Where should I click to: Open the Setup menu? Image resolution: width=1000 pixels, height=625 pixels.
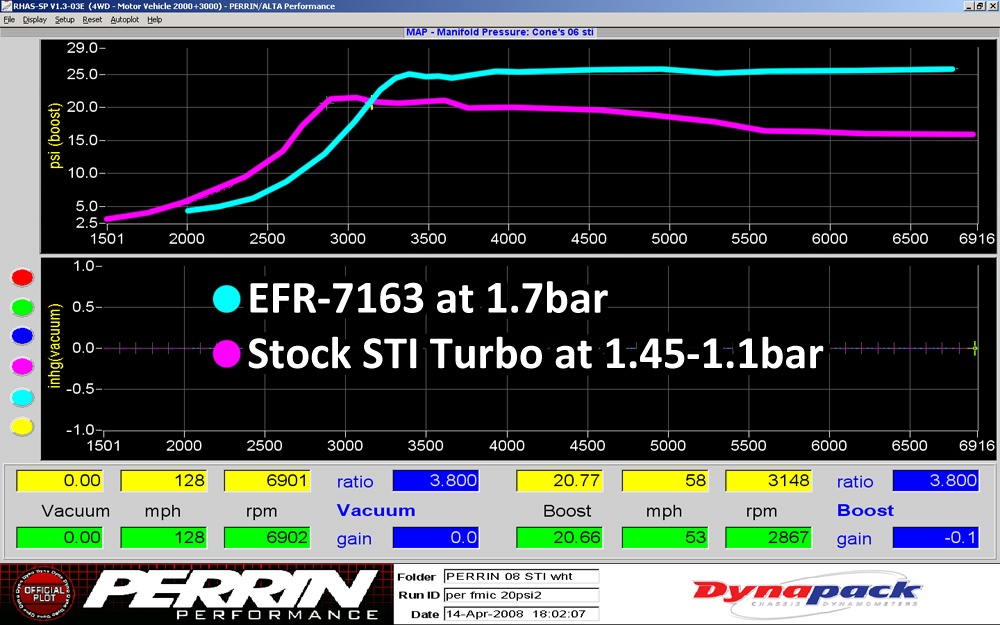click(64, 20)
